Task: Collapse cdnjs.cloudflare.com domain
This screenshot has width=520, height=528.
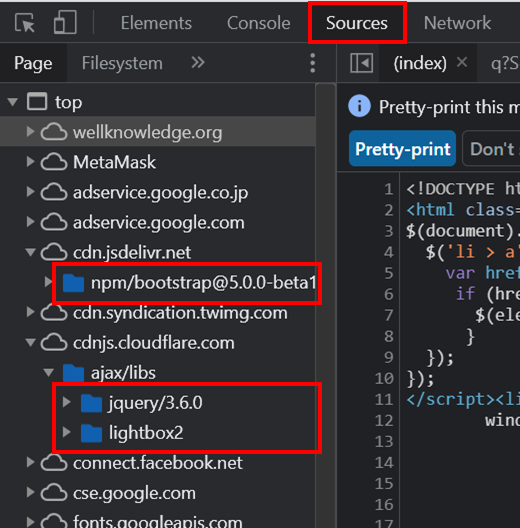Action: point(31,342)
